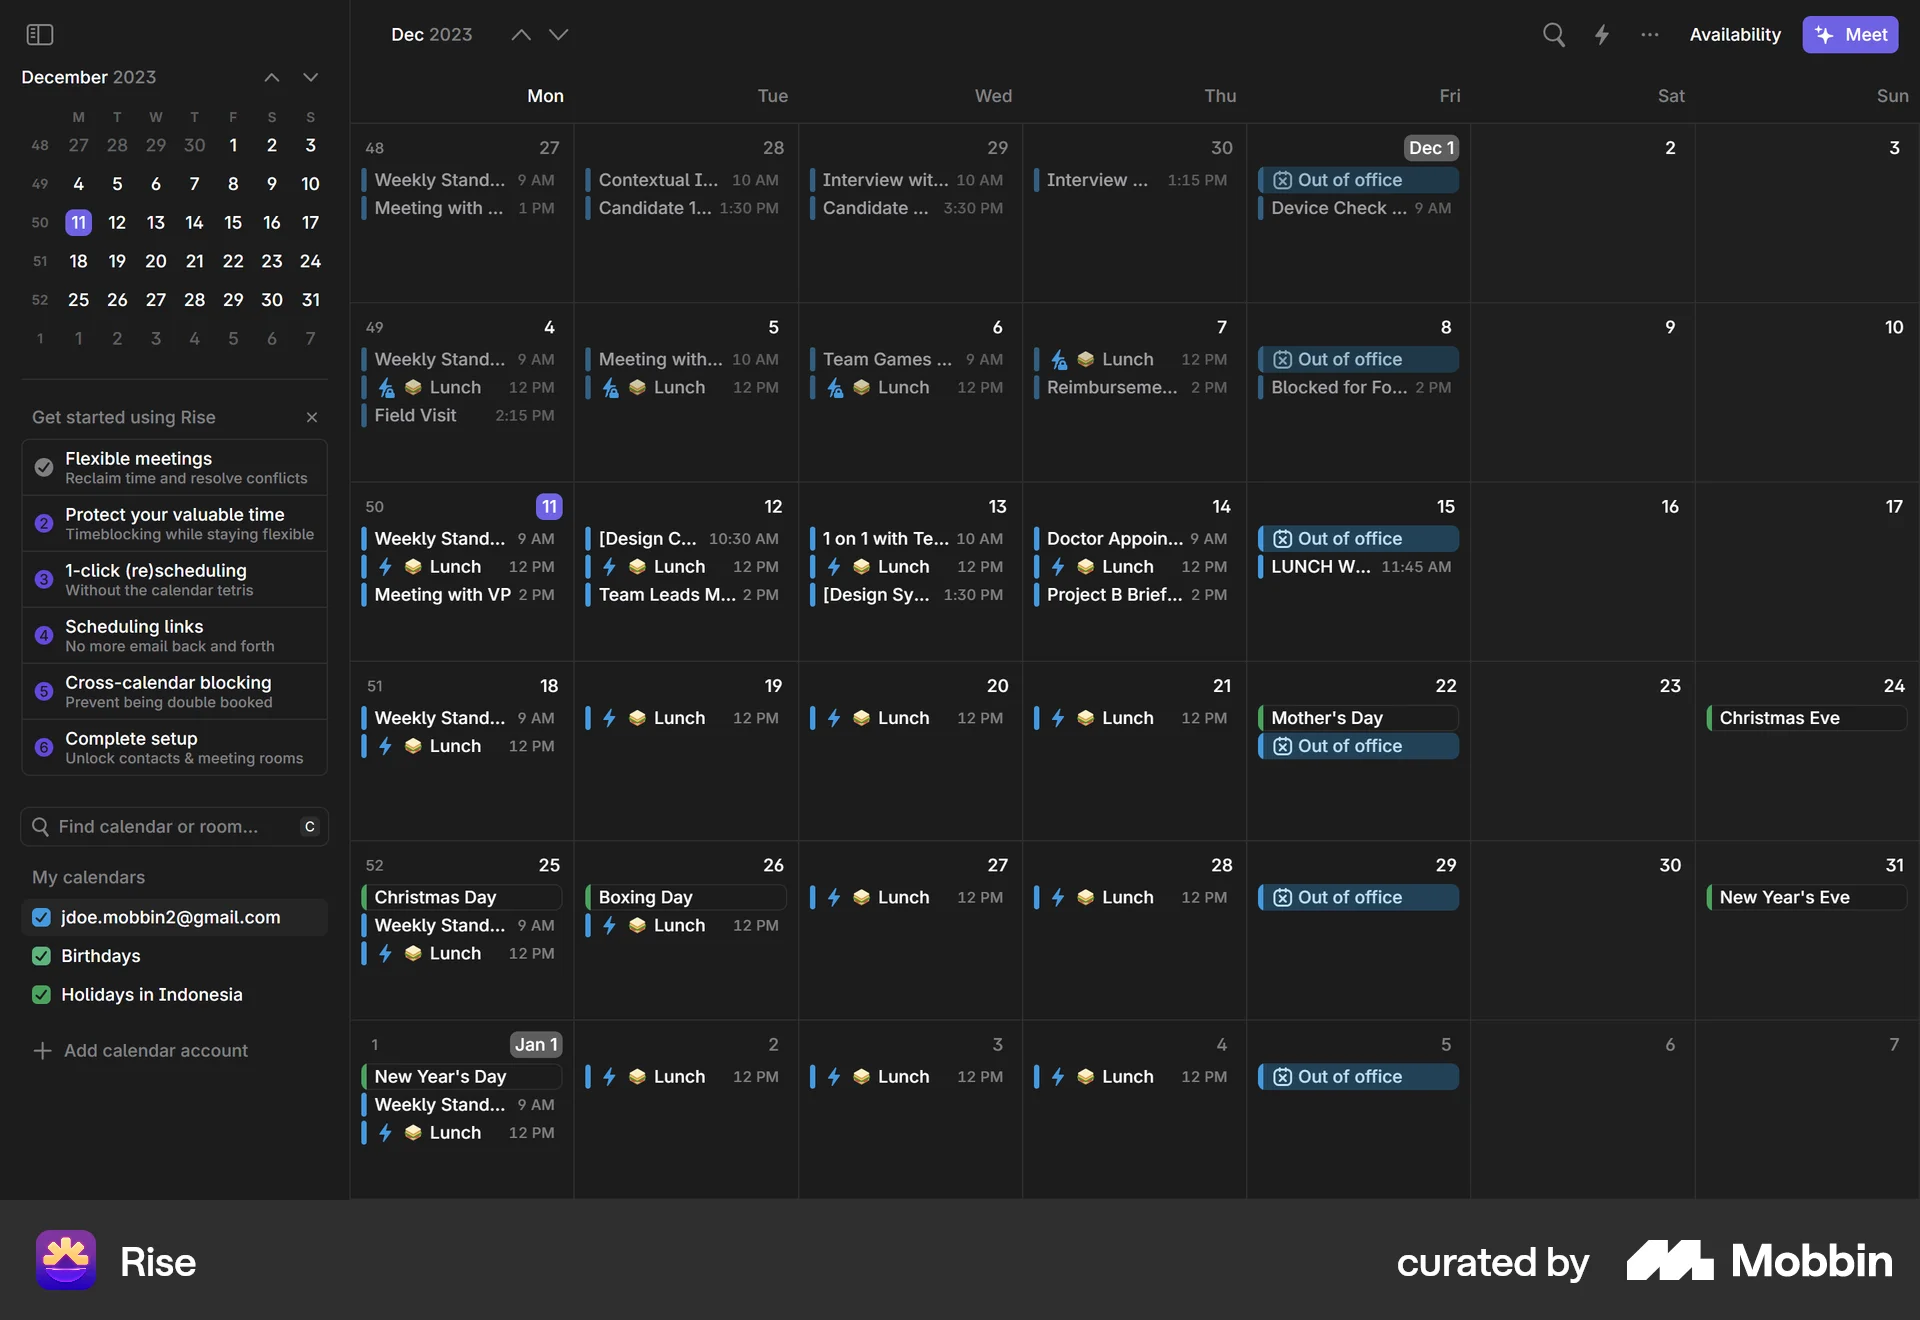Go to previous month with the up chevron
This screenshot has width=1920, height=1320.
520,34
